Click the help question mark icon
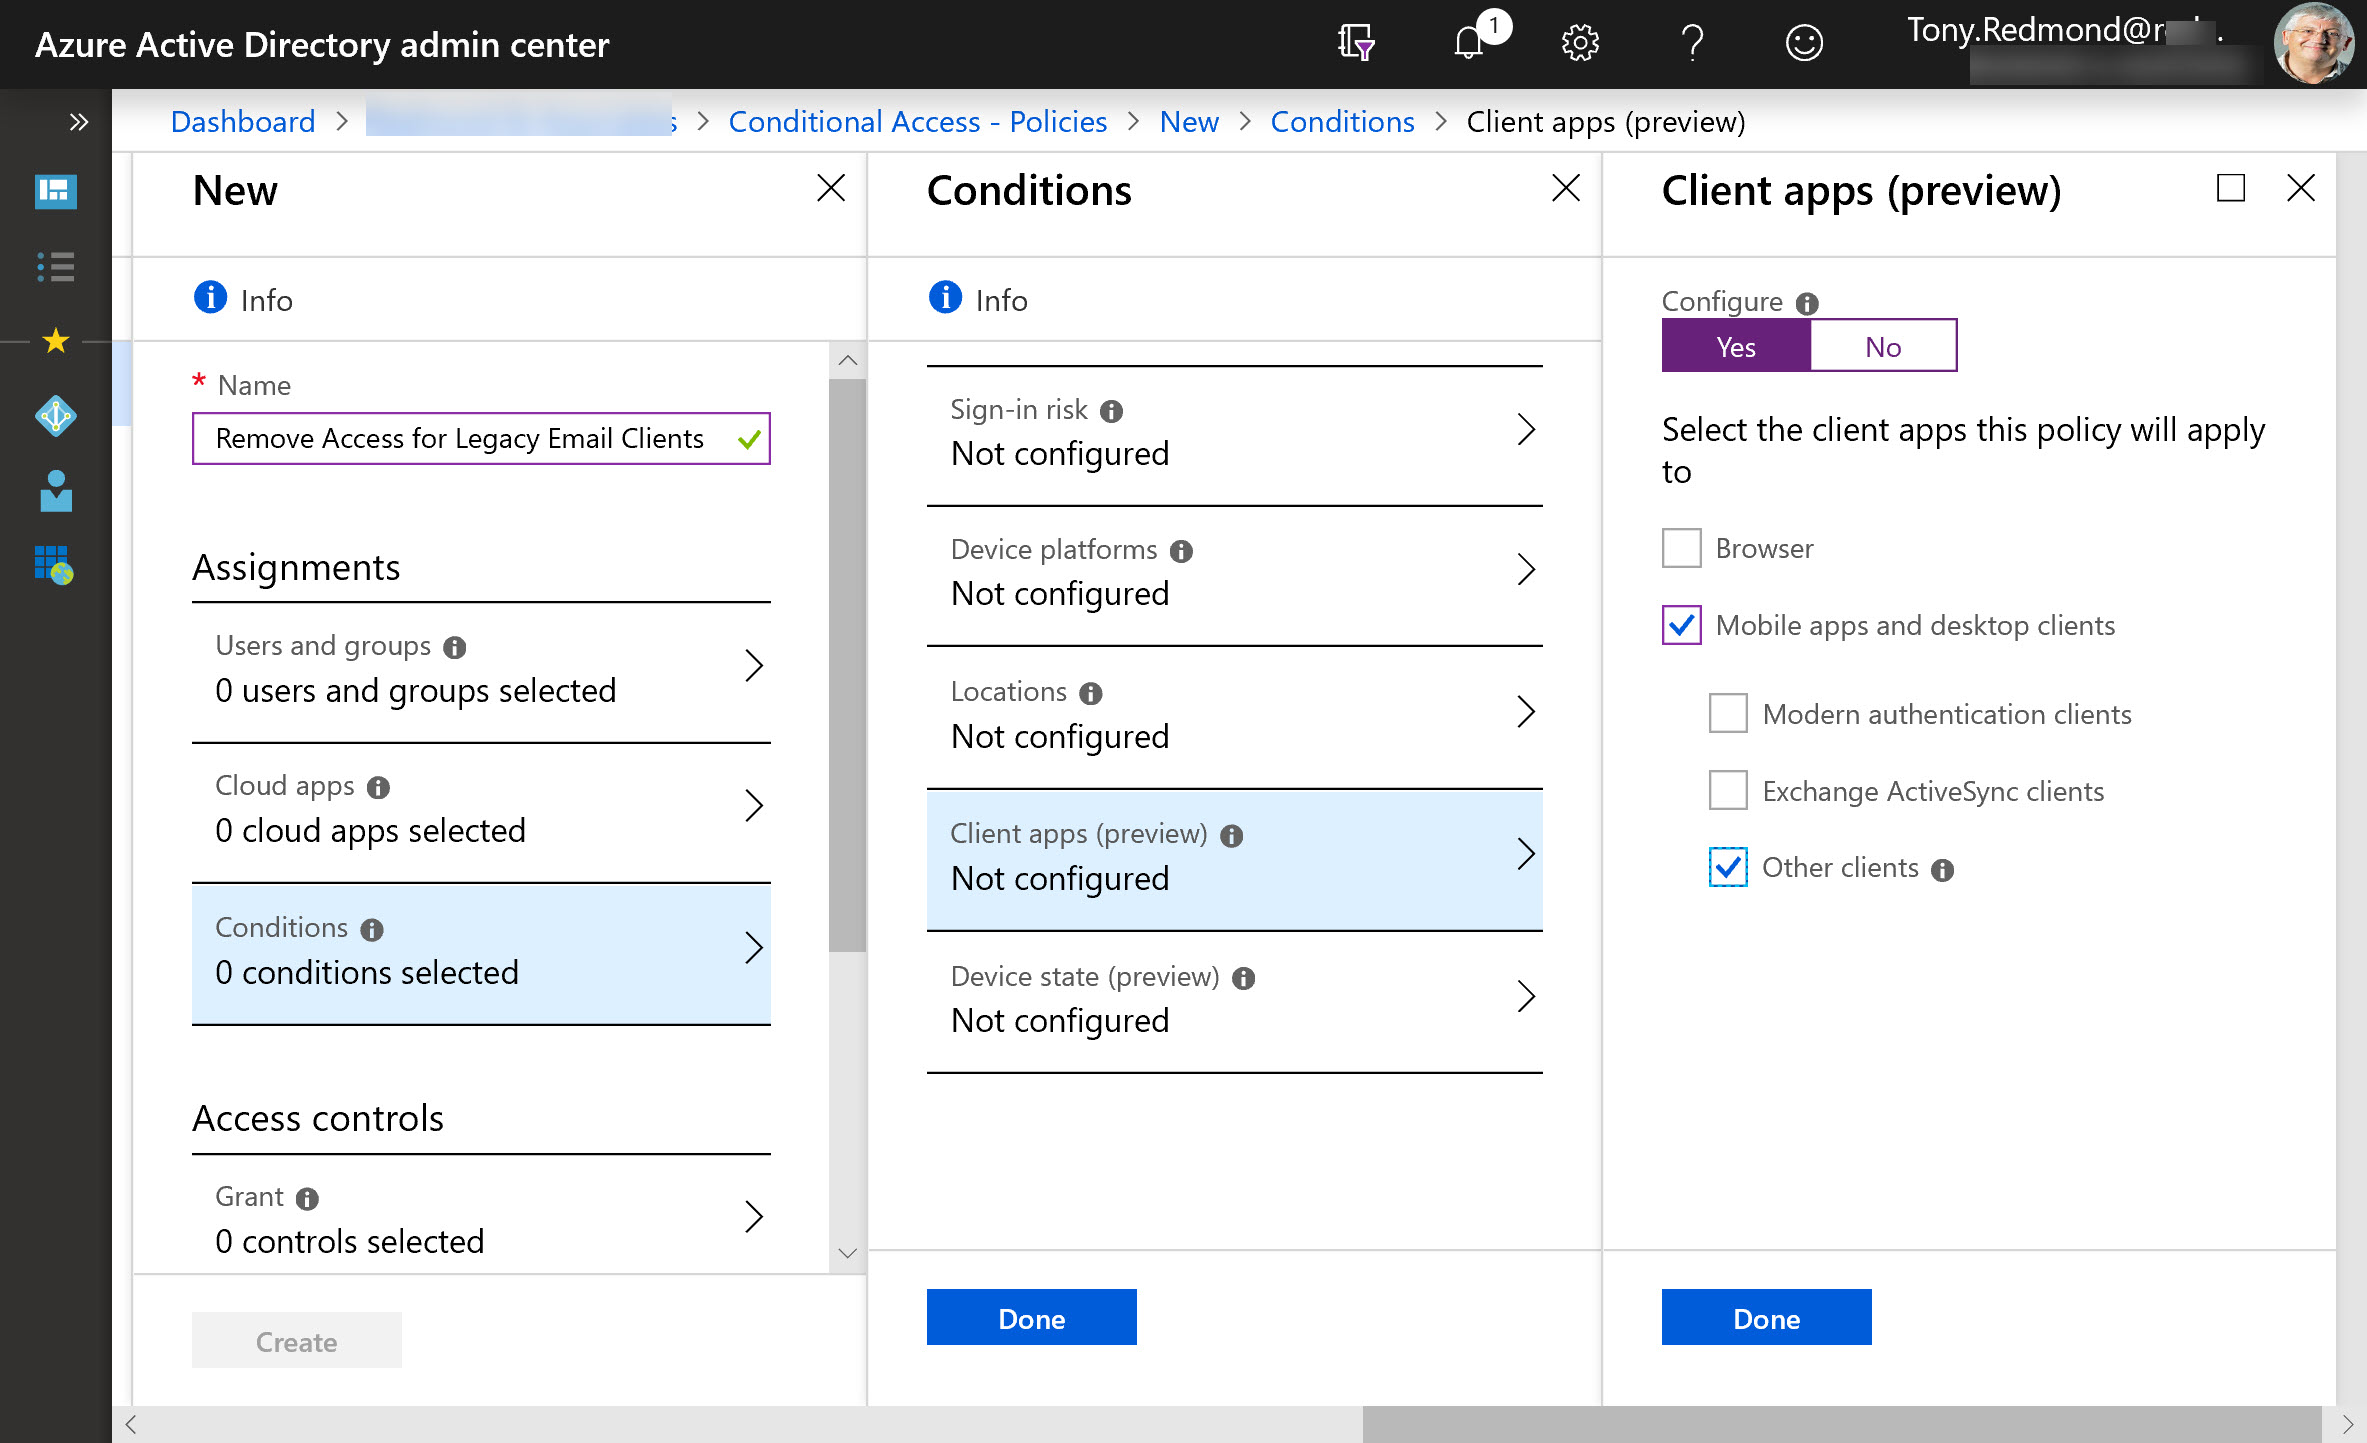Viewport: 2367px width, 1443px height. (1692, 43)
